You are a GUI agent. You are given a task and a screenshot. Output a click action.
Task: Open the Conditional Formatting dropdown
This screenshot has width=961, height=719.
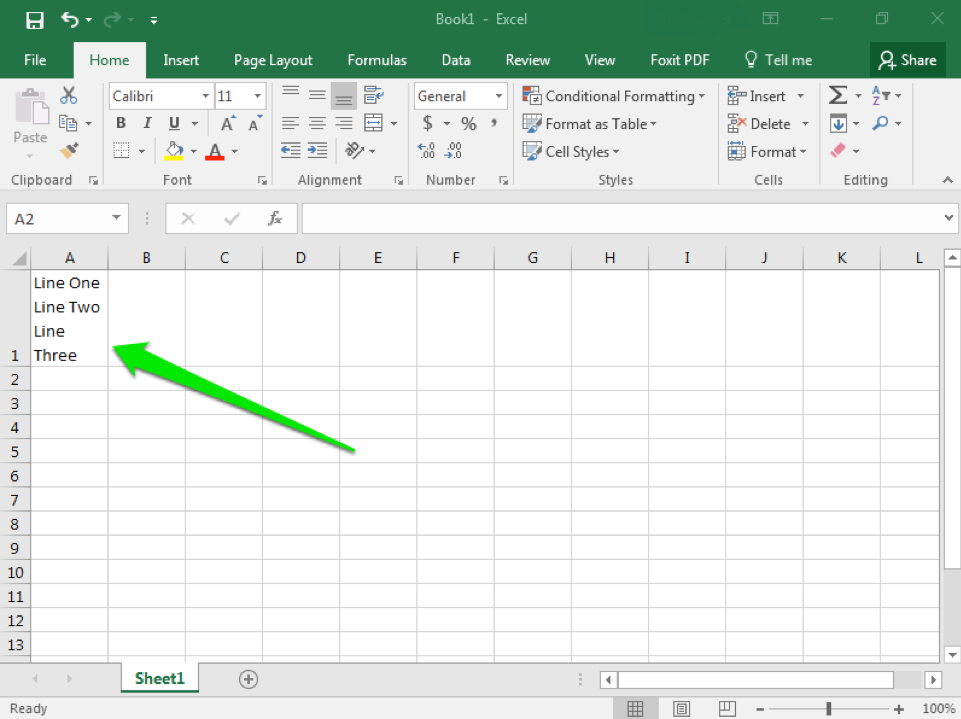[x=613, y=96]
